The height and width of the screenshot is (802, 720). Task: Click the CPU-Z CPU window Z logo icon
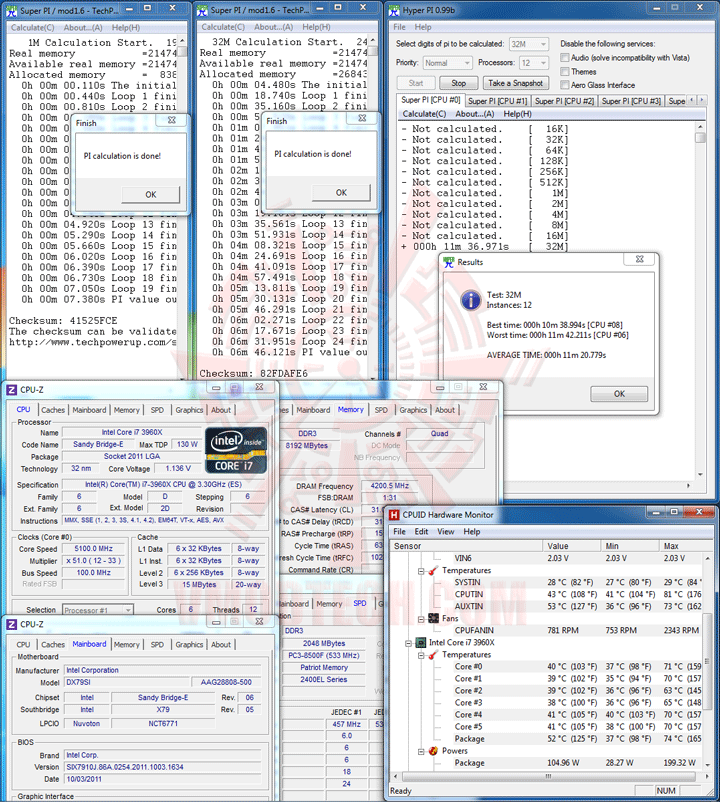[11, 390]
